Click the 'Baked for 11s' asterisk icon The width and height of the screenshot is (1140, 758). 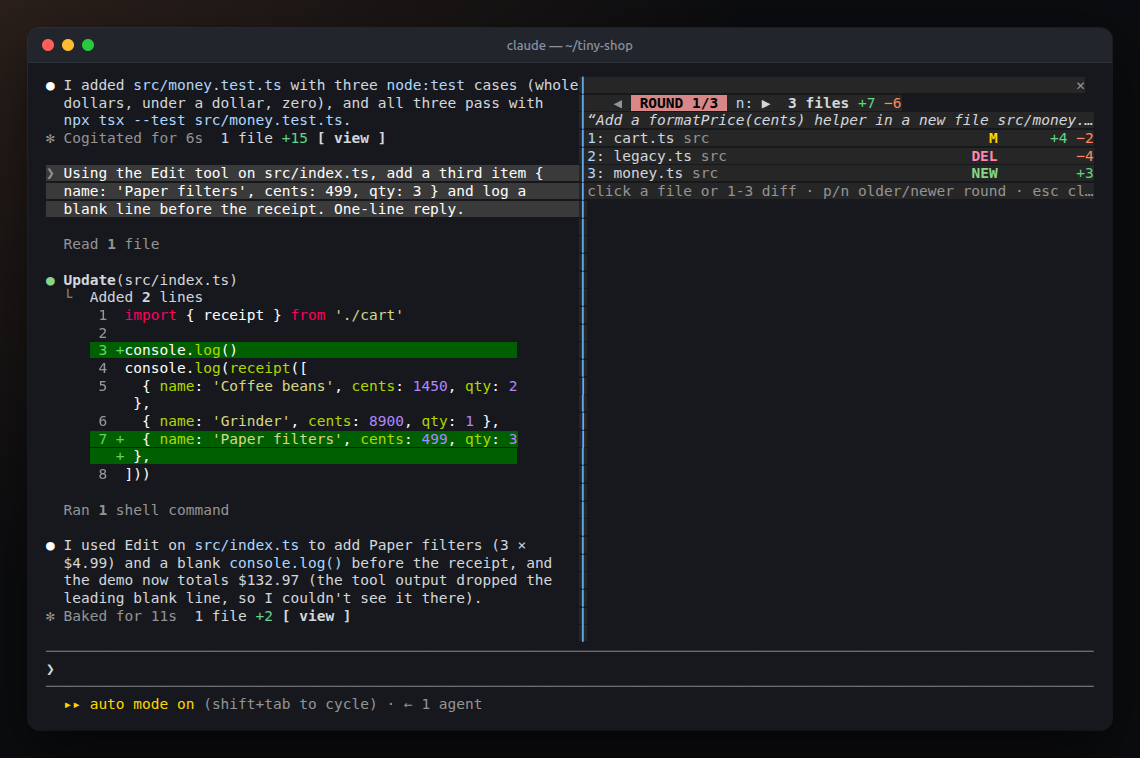click(50, 616)
